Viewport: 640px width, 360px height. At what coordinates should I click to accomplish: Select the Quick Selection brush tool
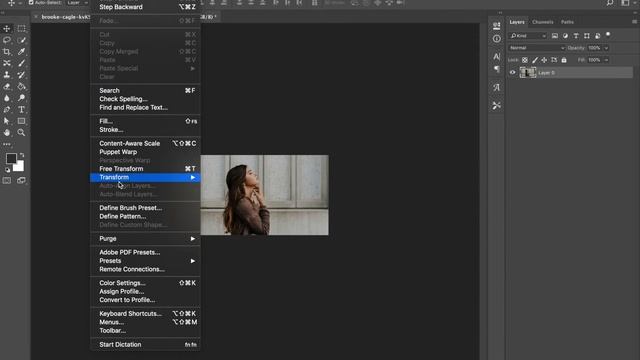[21, 40]
